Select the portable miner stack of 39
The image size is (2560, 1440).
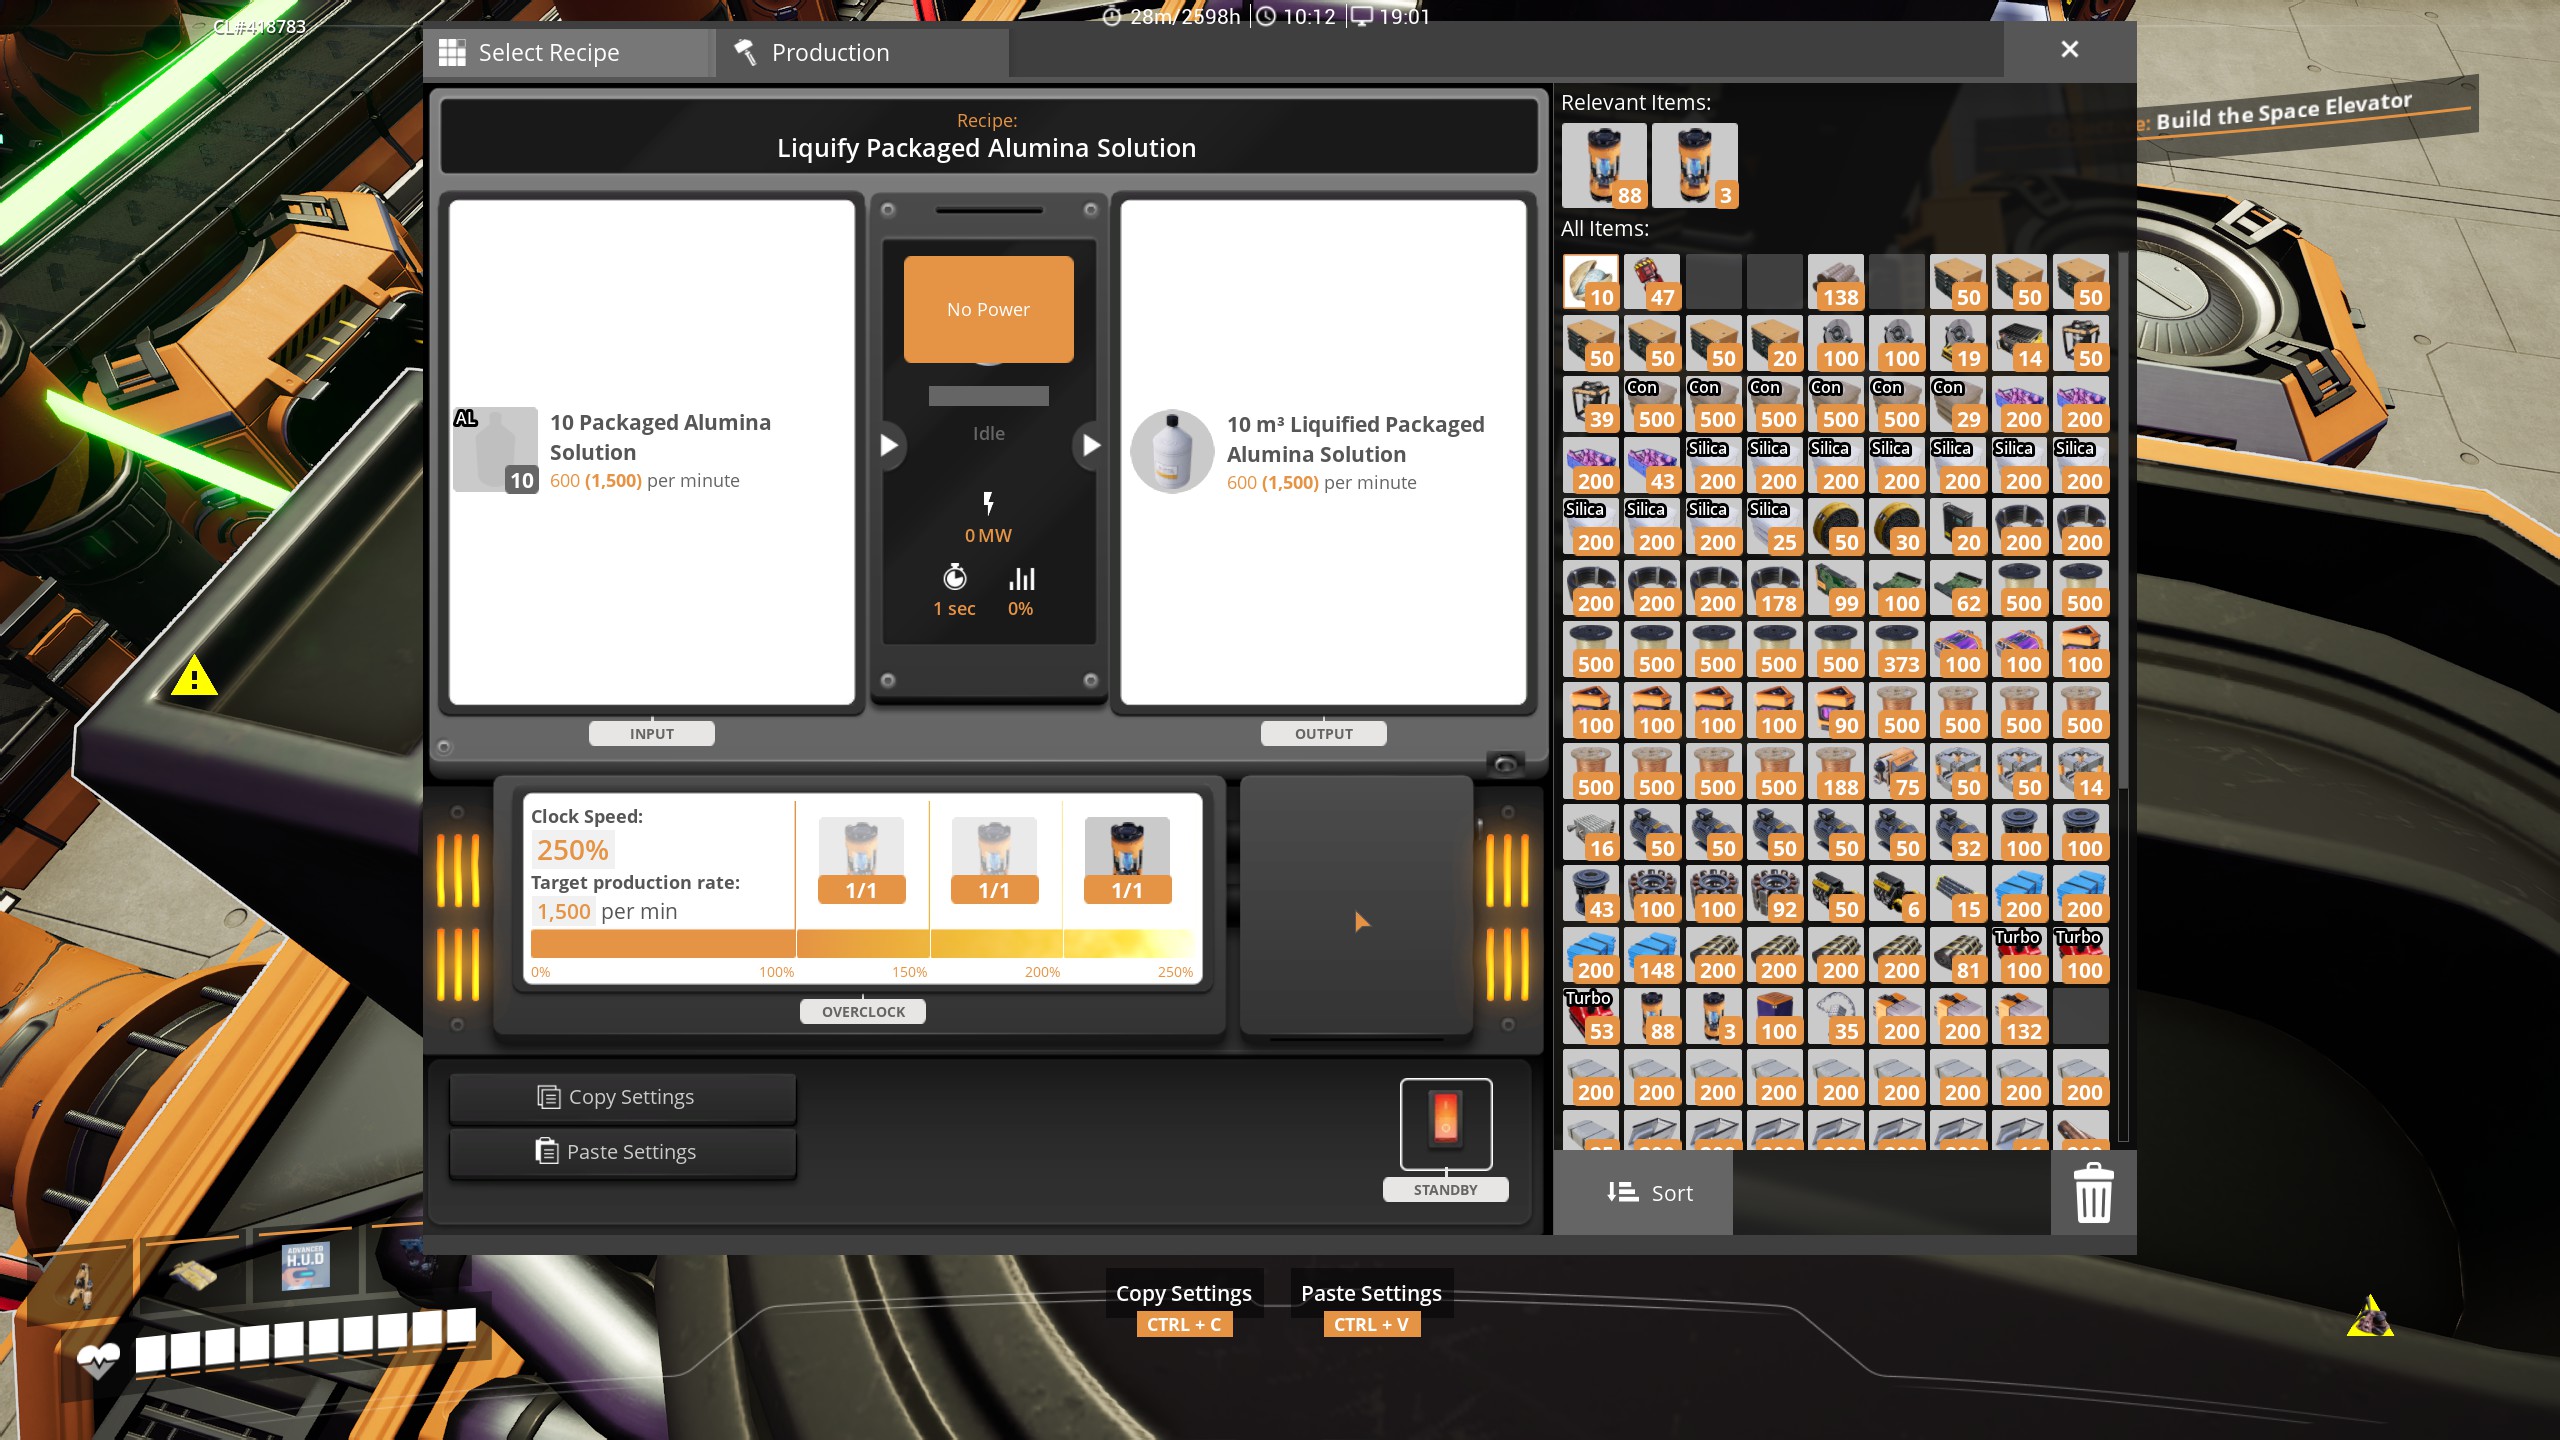coord(1591,404)
